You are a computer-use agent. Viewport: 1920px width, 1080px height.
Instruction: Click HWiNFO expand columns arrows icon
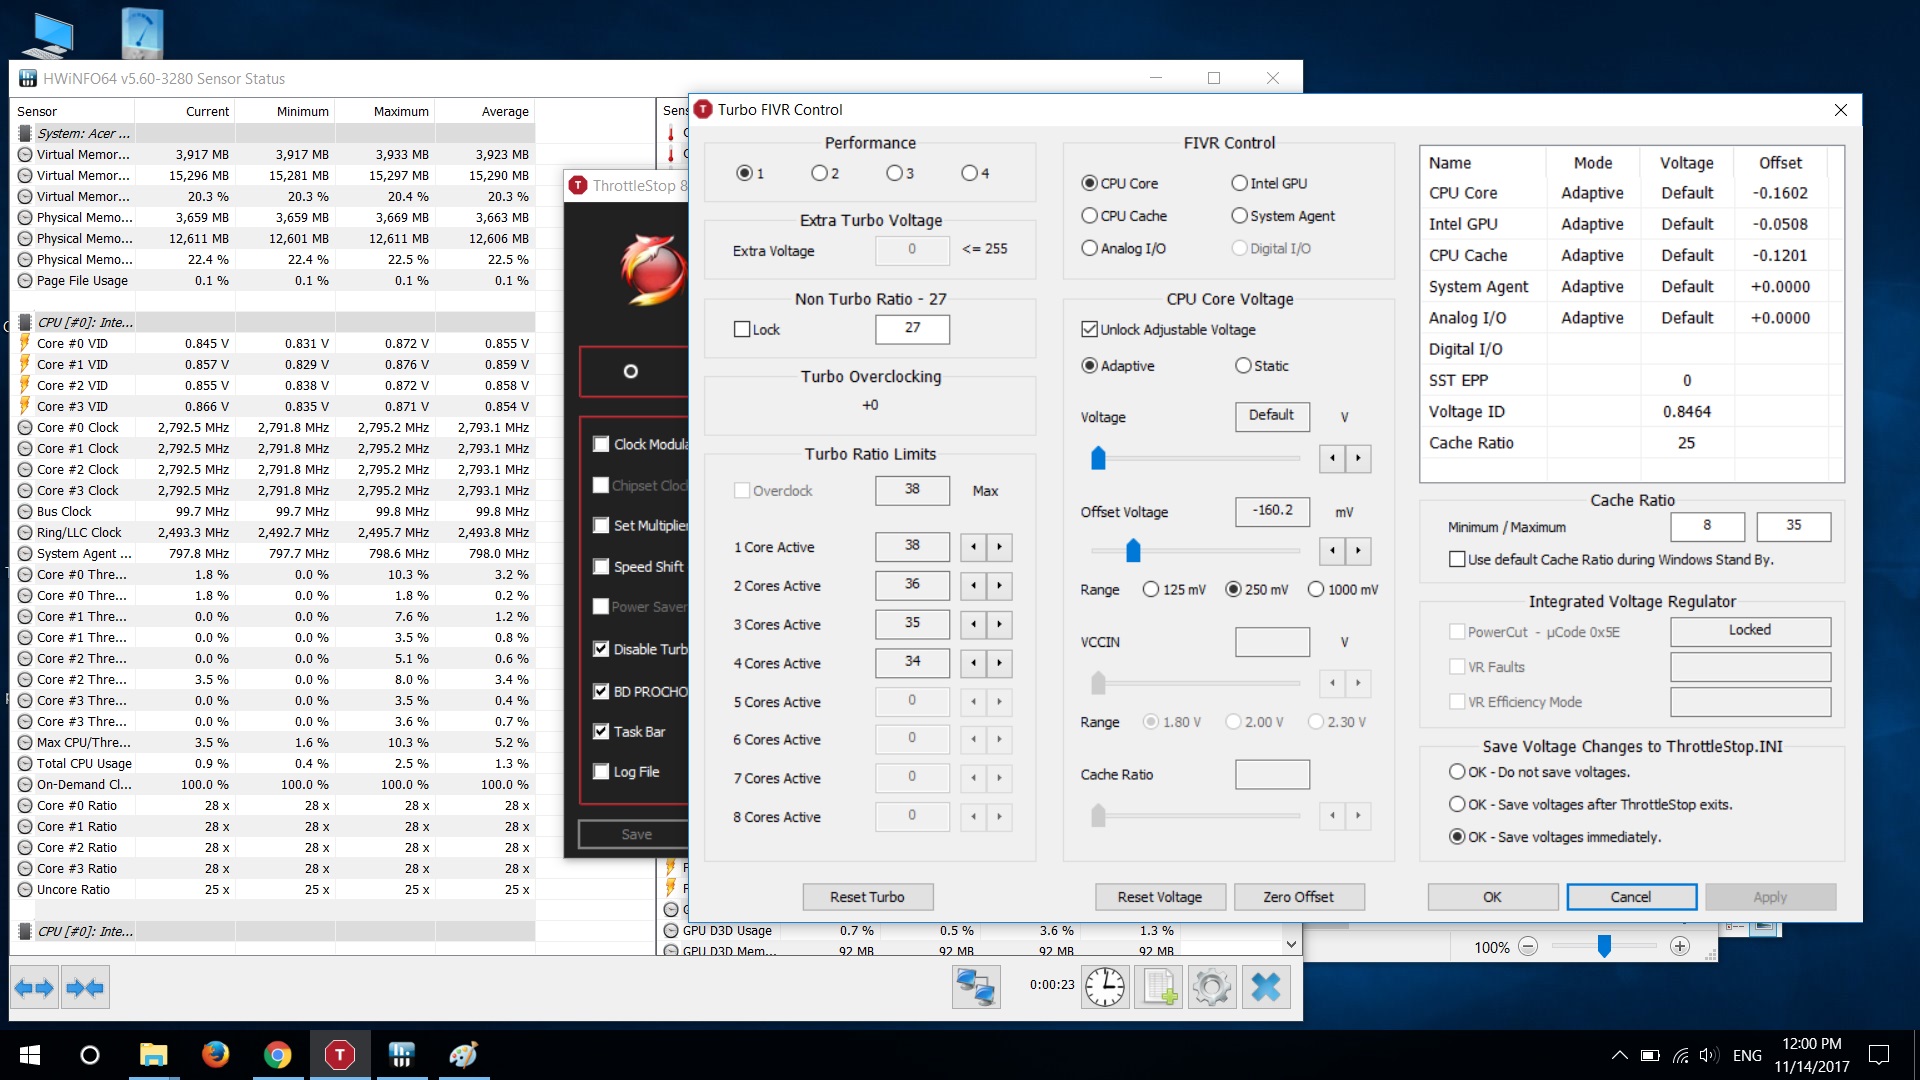(34, 988)
